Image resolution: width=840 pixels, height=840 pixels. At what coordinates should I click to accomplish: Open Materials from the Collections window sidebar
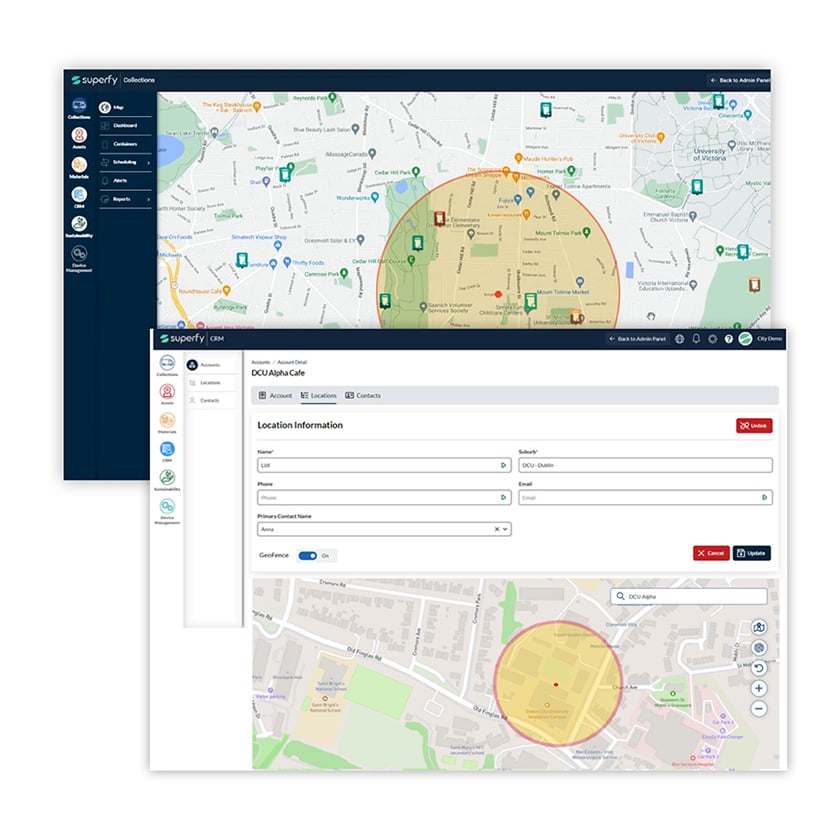(79, 165)
